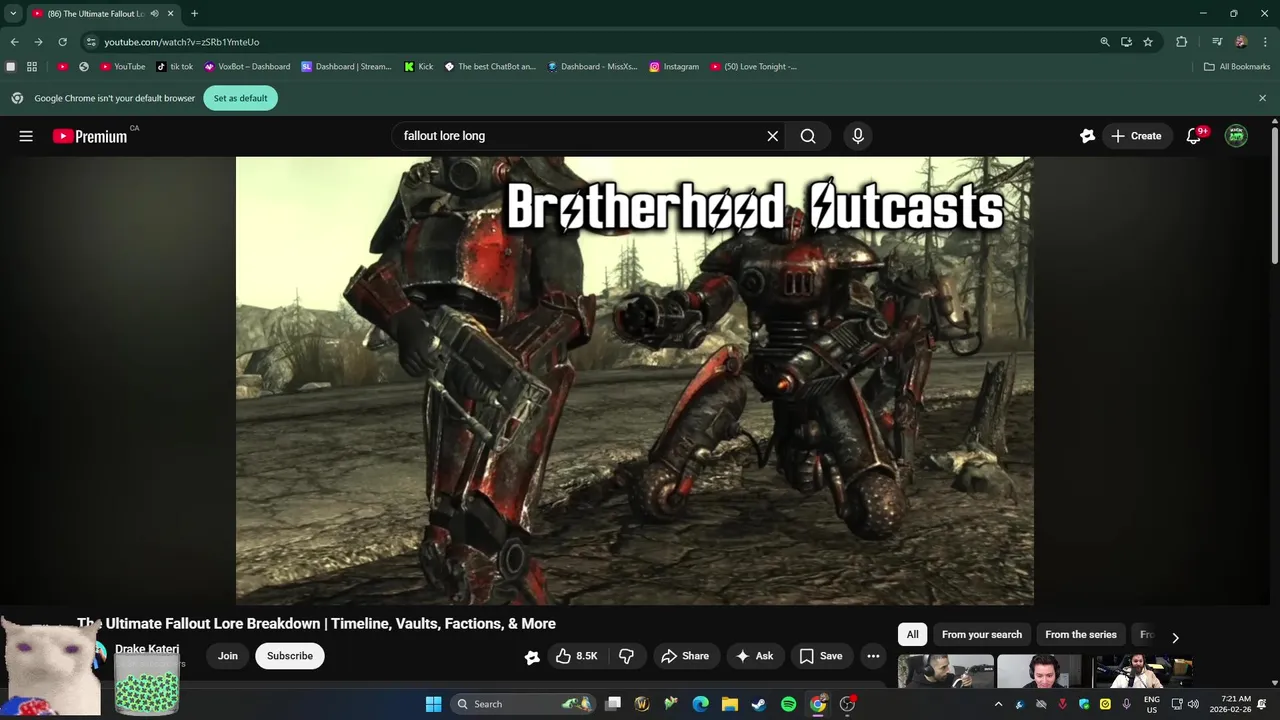Run the search with the magnifier button
Screen dimensions: 1280x720
pos(808,136)
